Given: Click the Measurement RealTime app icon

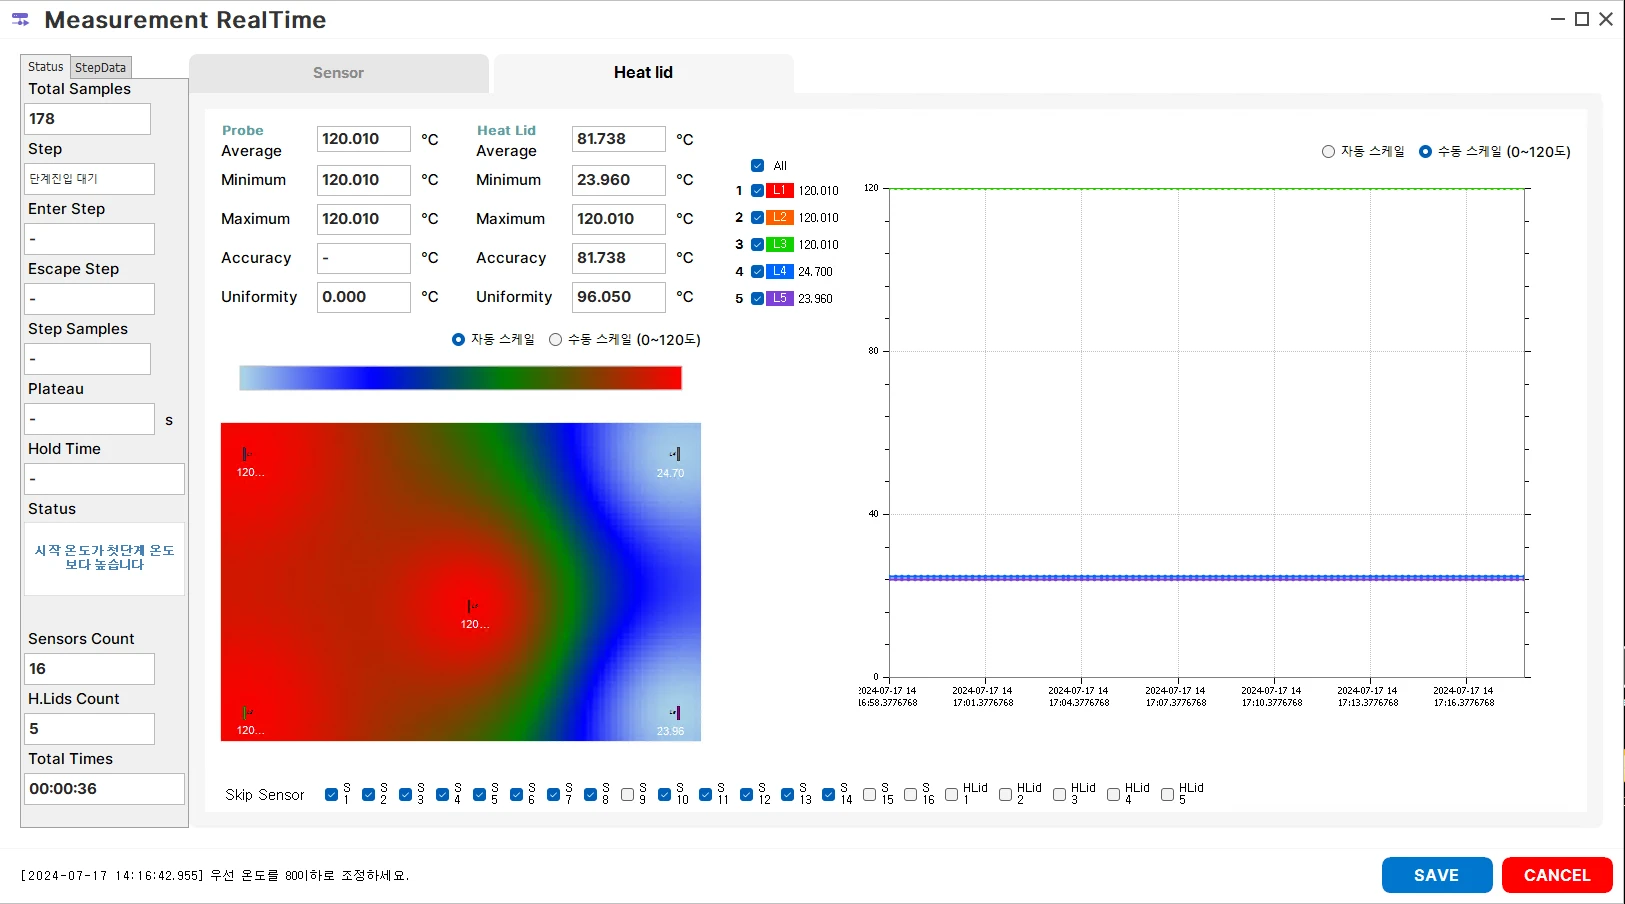Looking at the screenshot, I should click(x=20, y=19).
